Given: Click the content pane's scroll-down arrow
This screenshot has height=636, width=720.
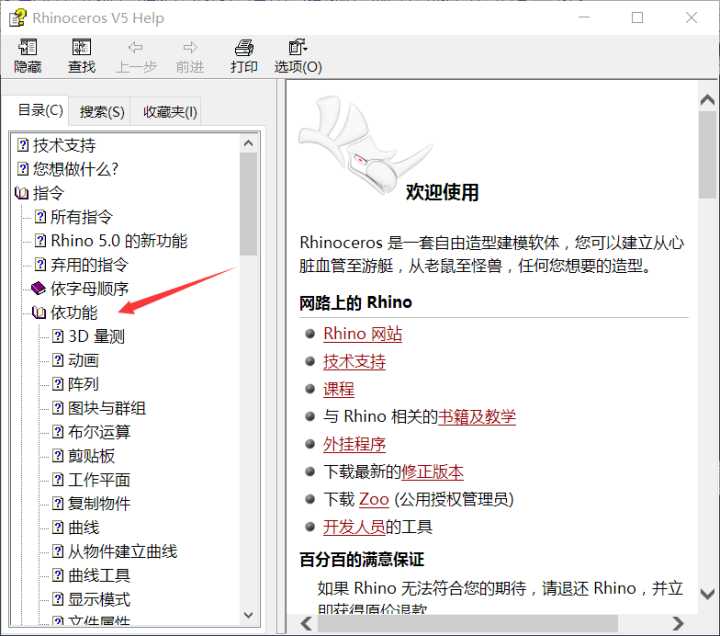Looking at the screenshot, I should click(708, 594).
